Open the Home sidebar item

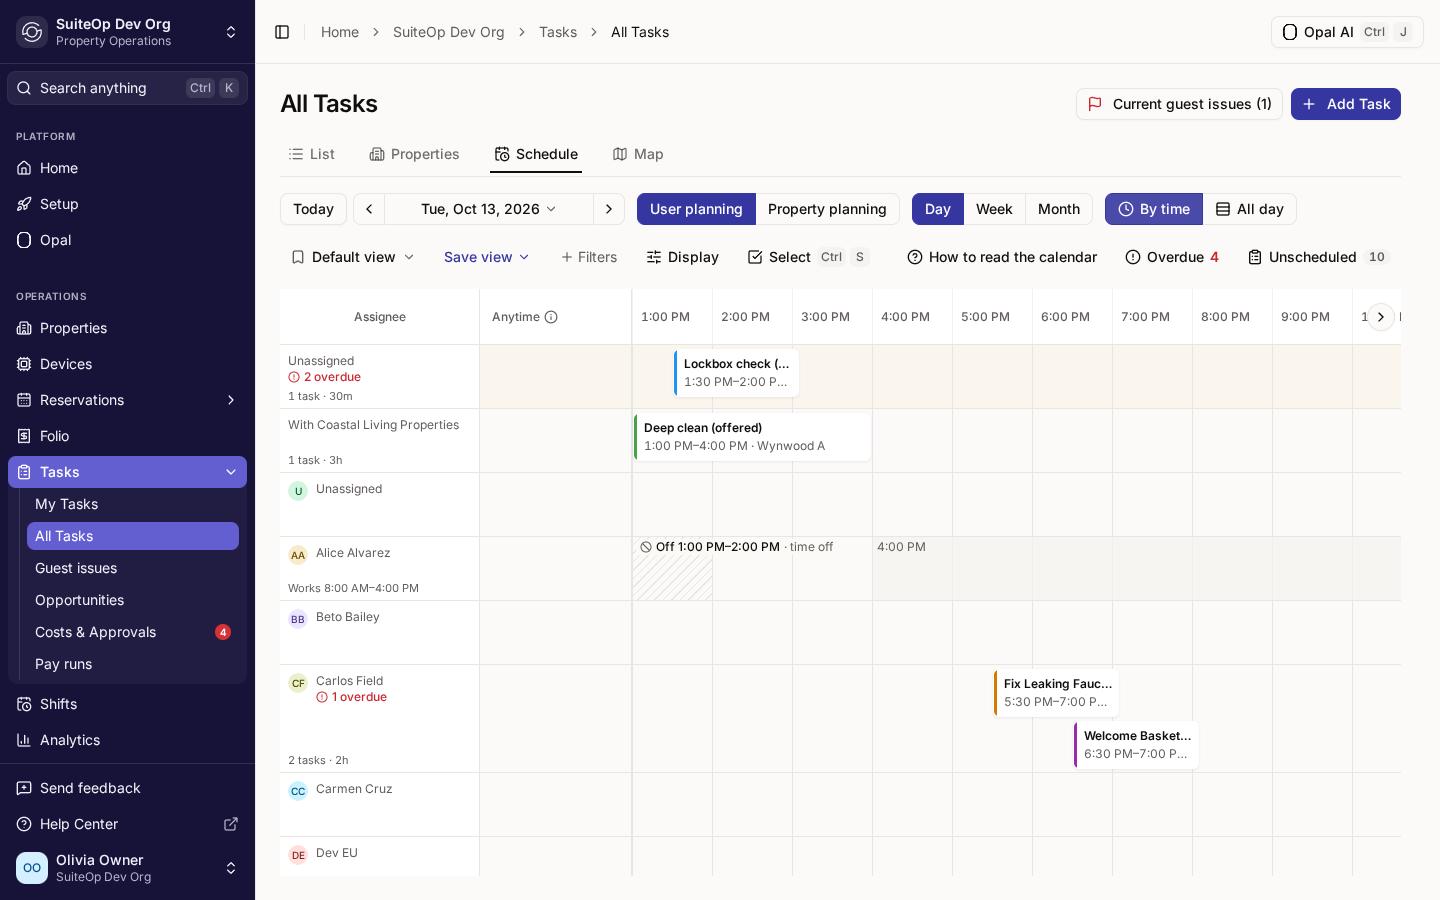(127, 168)
